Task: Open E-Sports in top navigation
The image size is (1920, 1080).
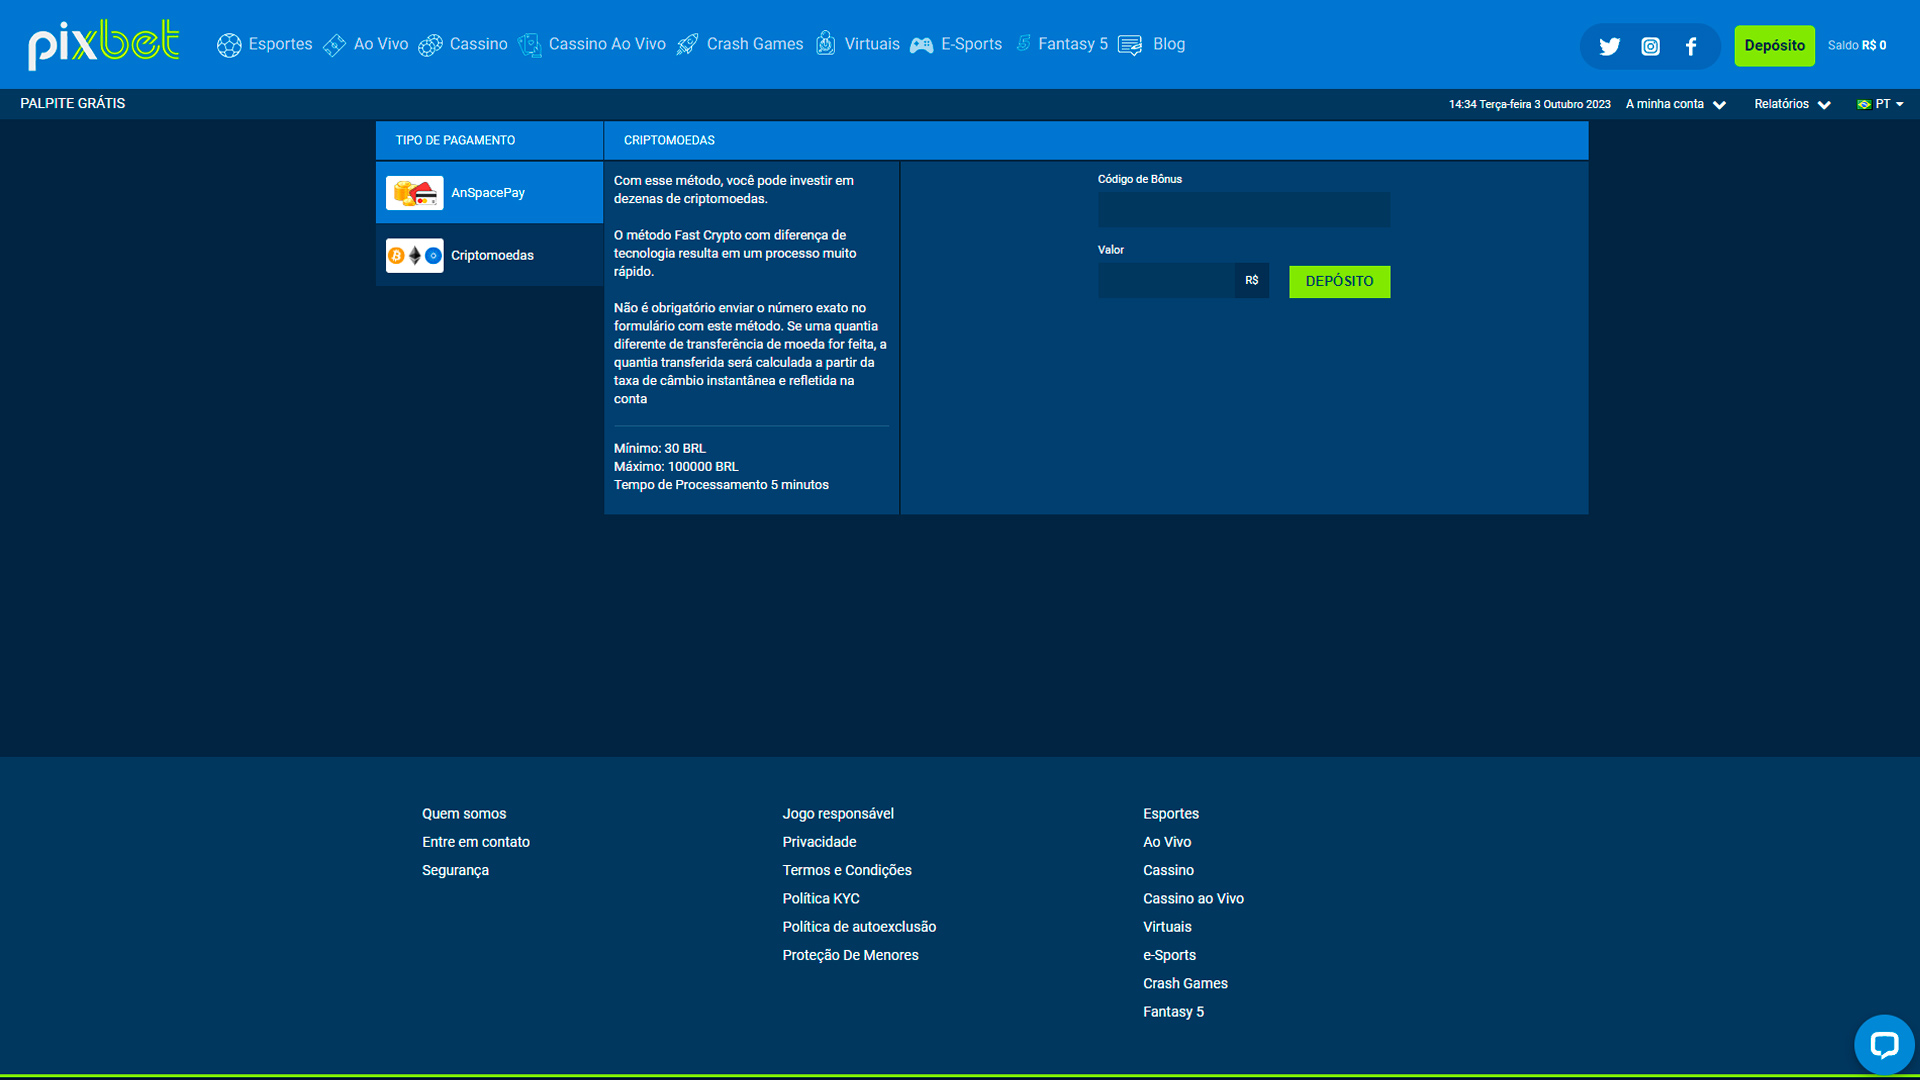Action: click(x=971, y=44)
